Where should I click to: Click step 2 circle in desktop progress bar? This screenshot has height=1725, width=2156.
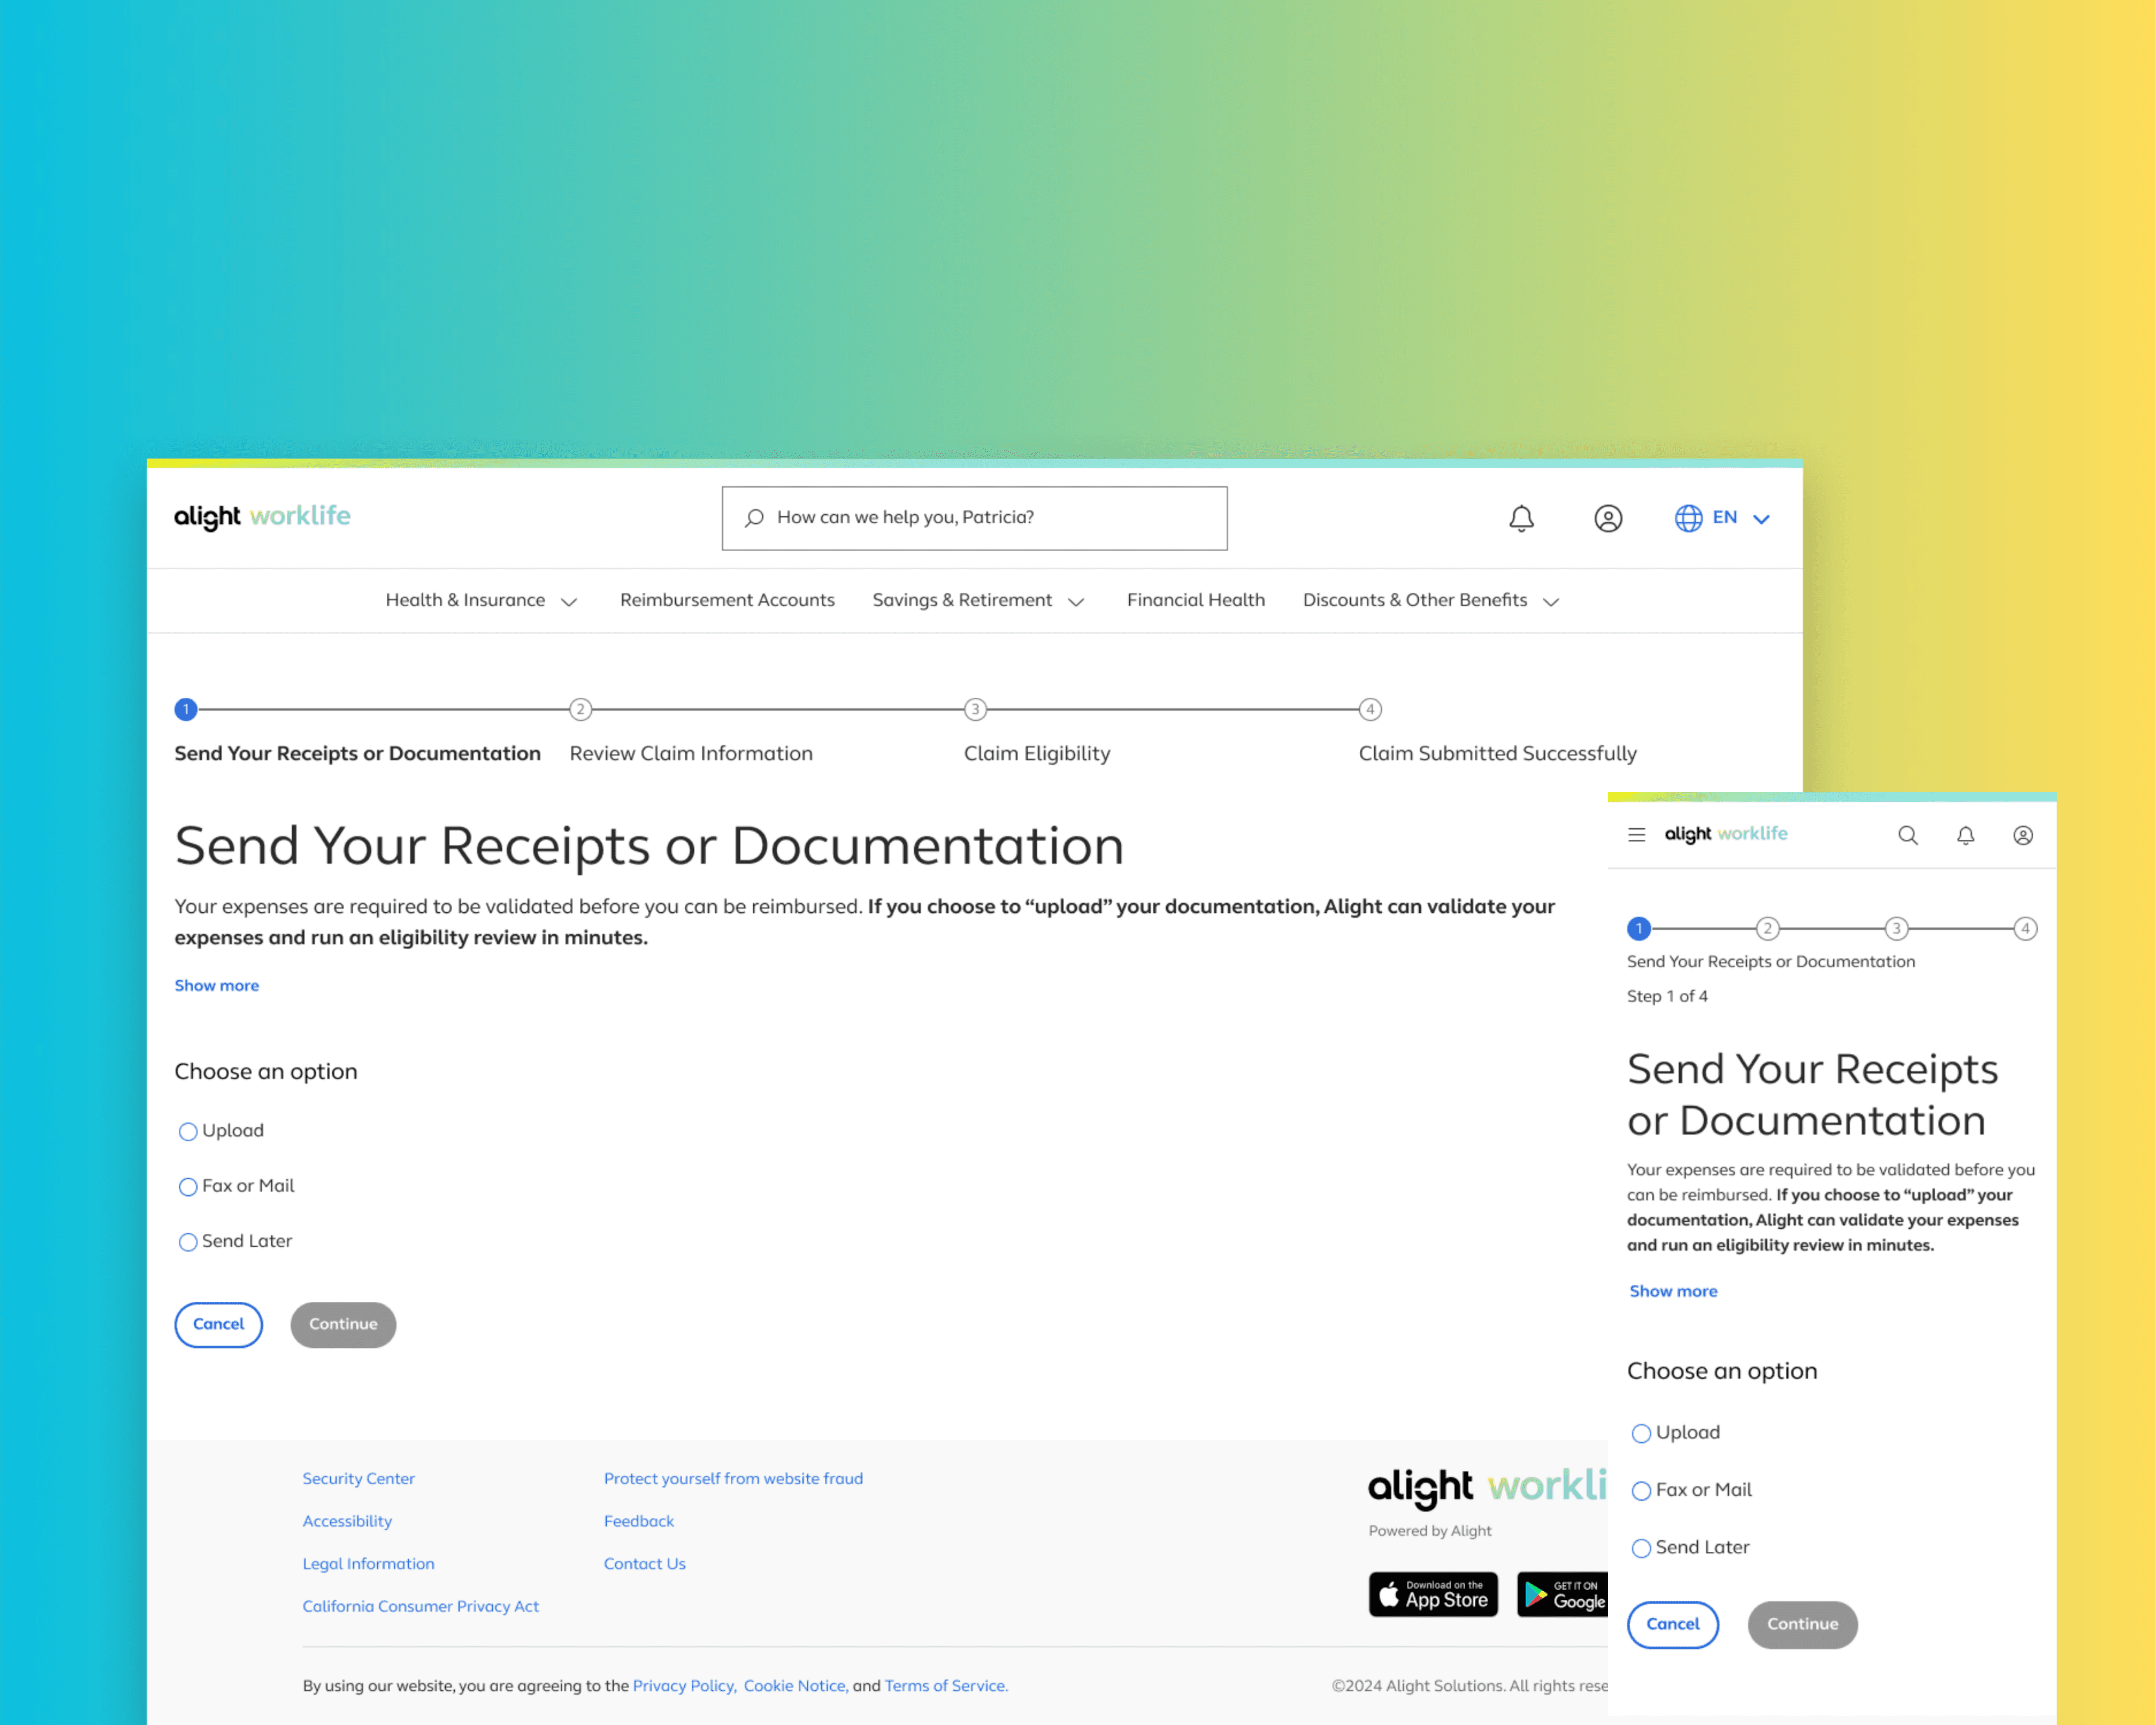pos(580,709)
